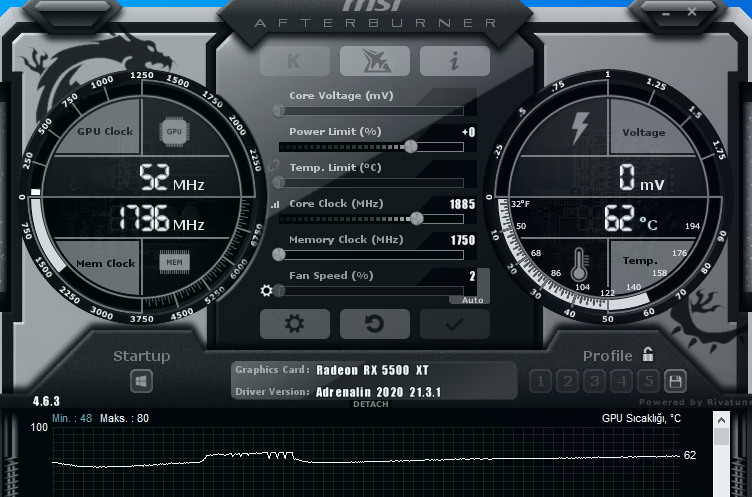Click the MEM chip icon in left gauge
Viewport: 752px width, 497px height.
pyautogui.click(x=174, y=262)
